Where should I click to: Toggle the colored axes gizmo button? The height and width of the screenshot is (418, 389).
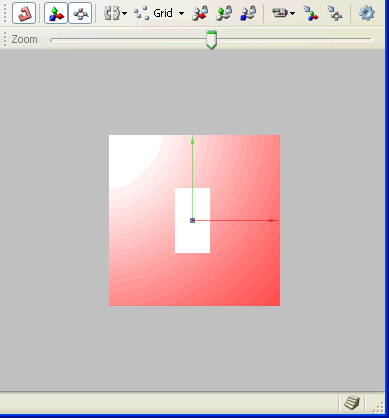pyautogui.click(x=56, y=13)
